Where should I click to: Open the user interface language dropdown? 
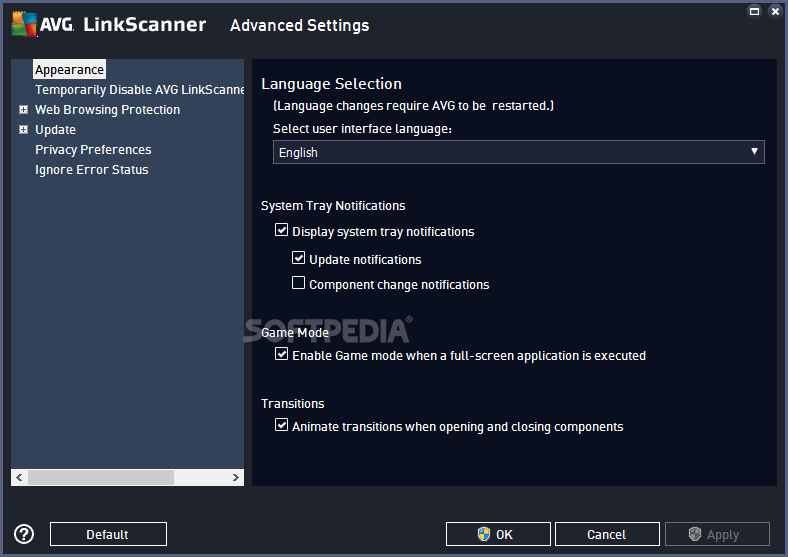pyautogui.click(x=519, y=152)
